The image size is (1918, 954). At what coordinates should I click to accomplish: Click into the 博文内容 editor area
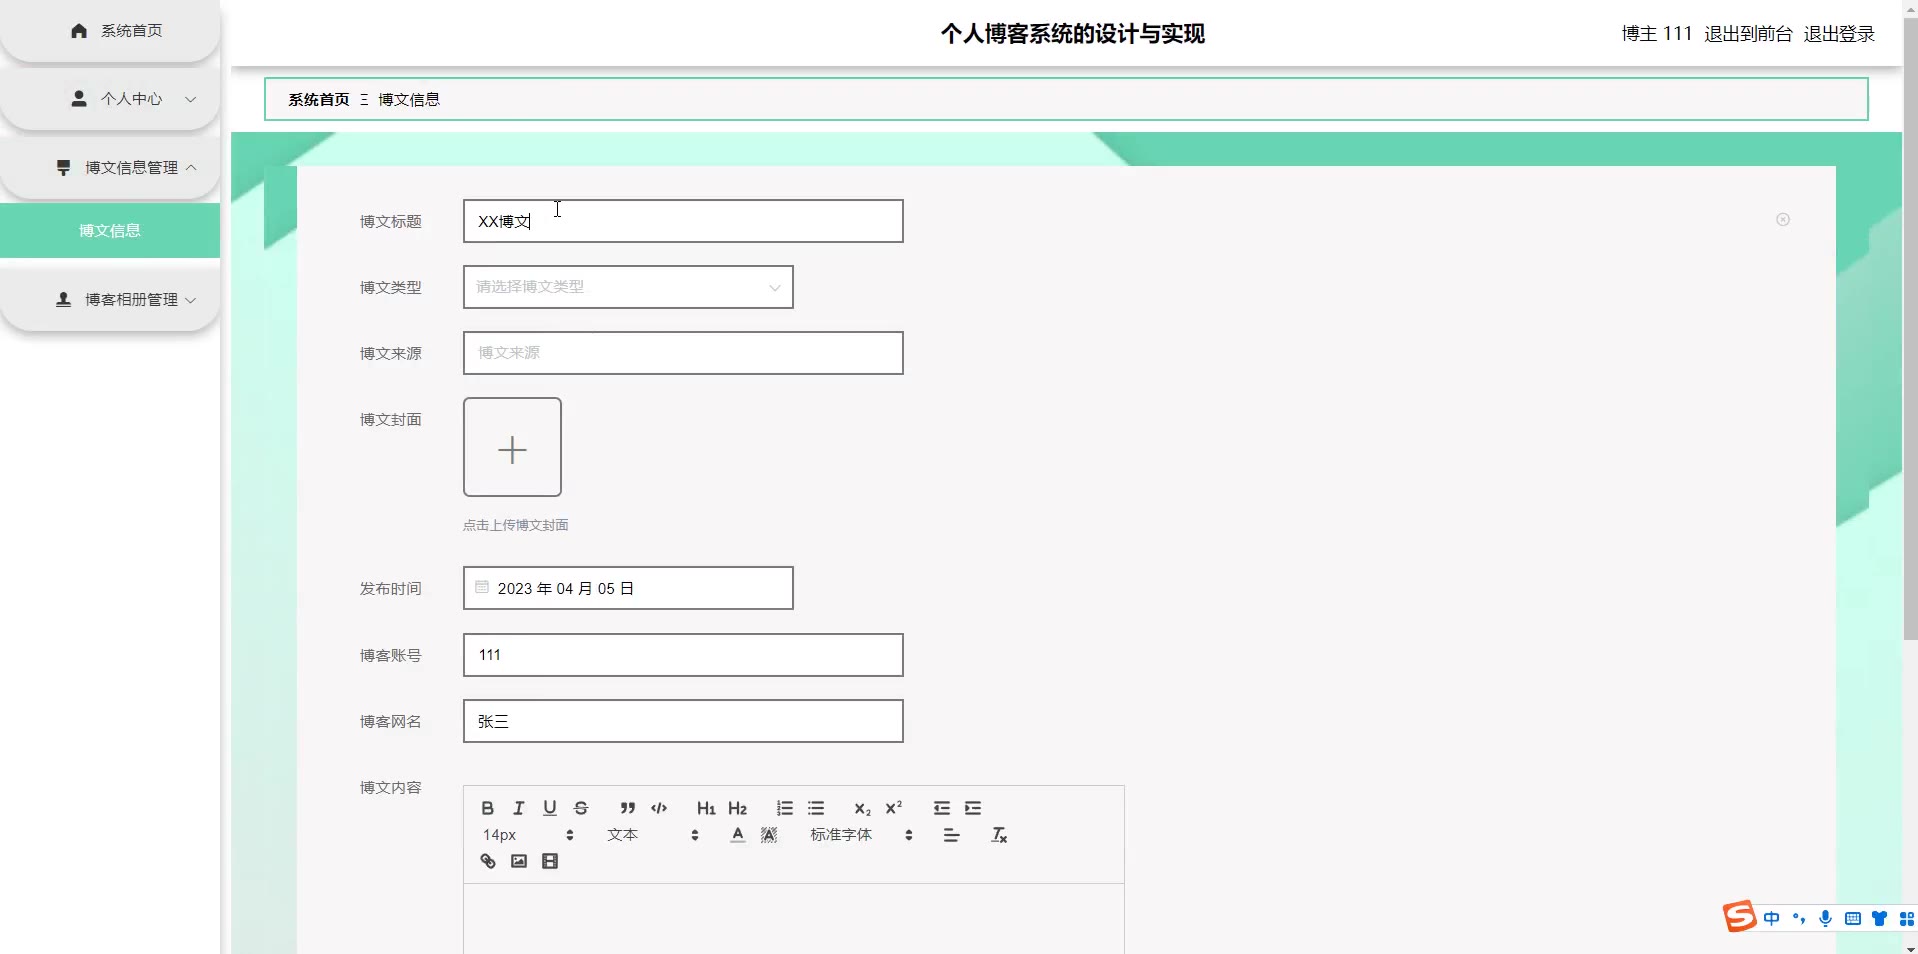click(793, 918)
